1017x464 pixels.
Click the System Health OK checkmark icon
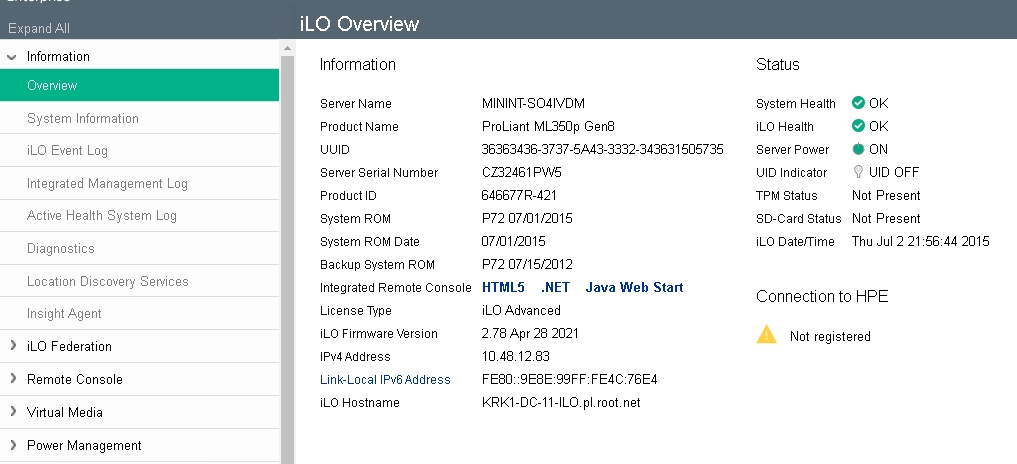(858, 103)
